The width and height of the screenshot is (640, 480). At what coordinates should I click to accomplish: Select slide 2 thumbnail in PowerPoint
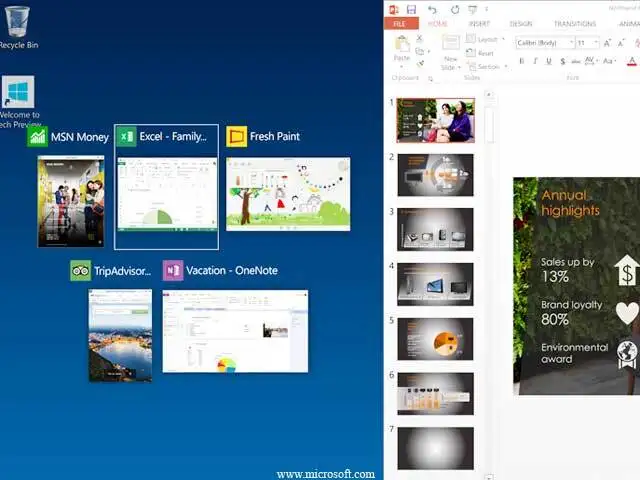[436, 175]
